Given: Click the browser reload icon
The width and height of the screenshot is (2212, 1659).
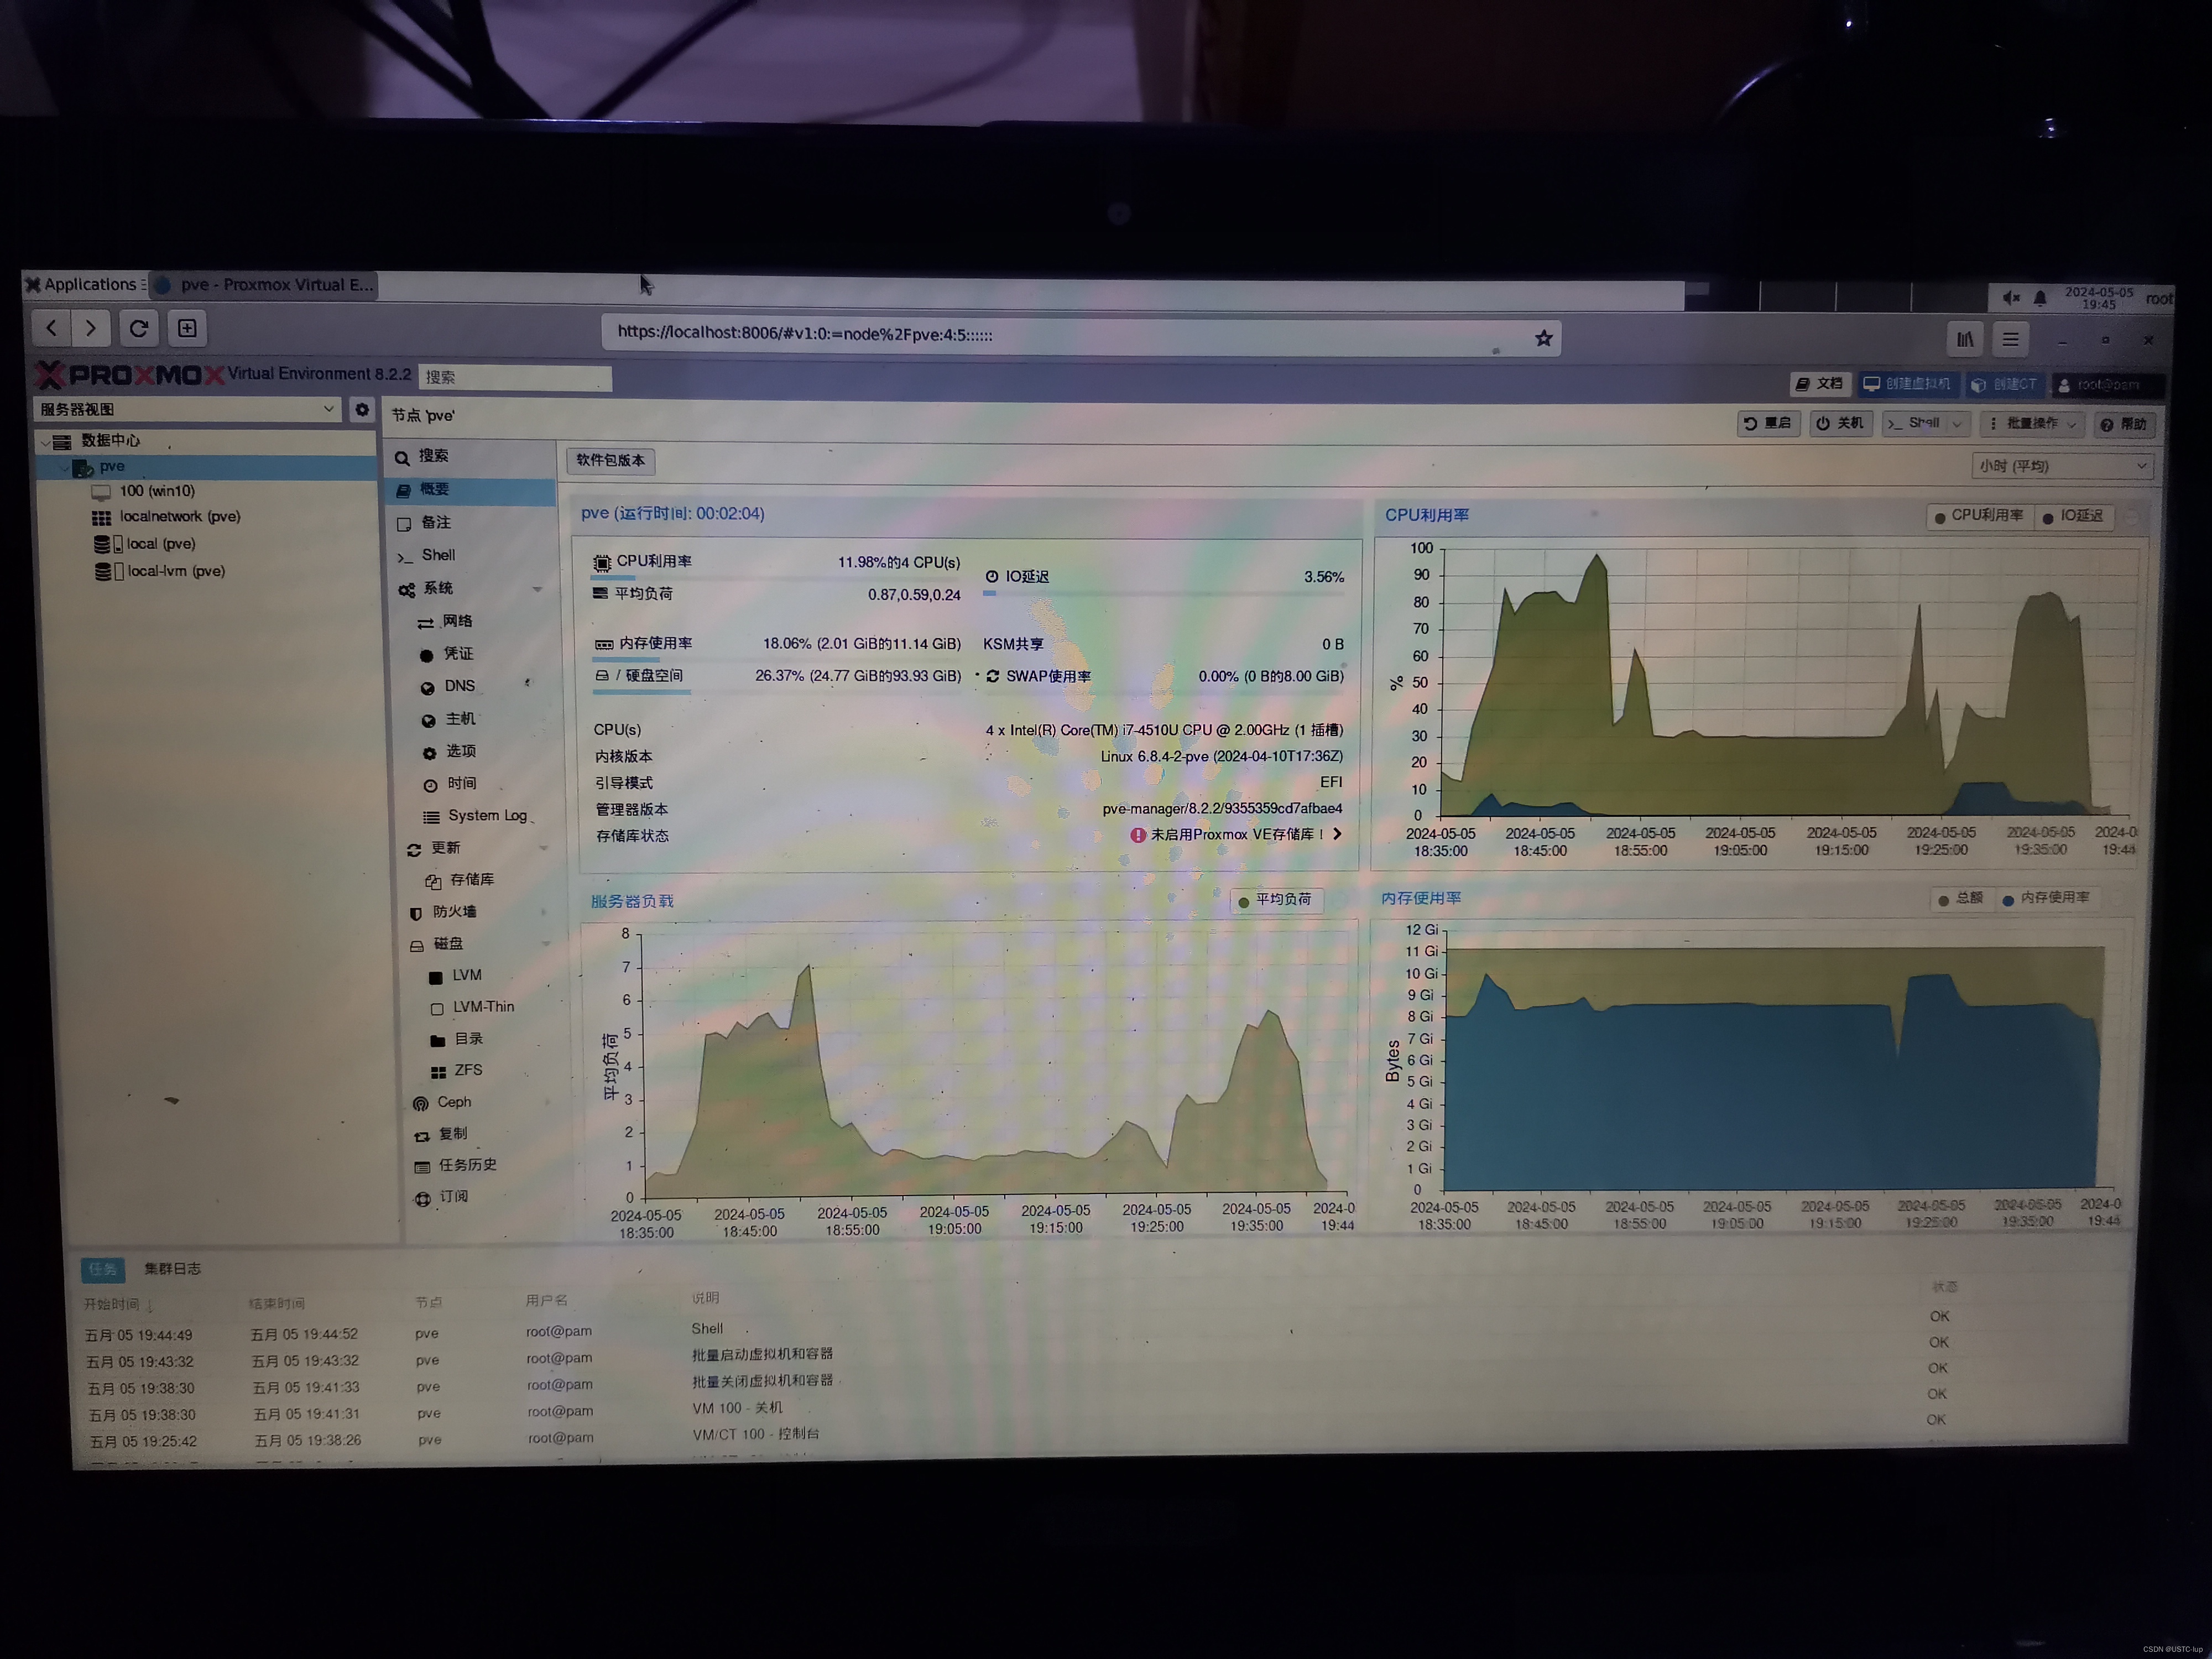Looking at the screenshot, I should pos(139,328).
